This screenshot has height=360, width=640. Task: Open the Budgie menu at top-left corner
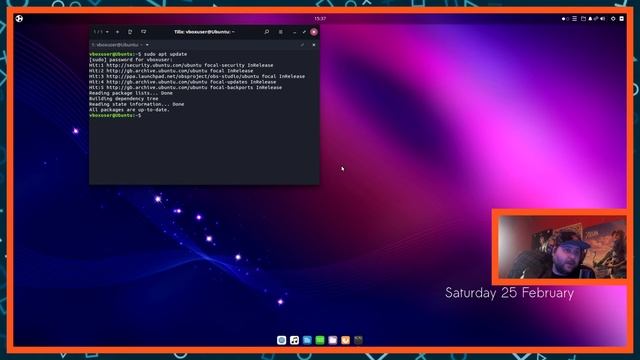pyautogui.click(x=19, y=18)
